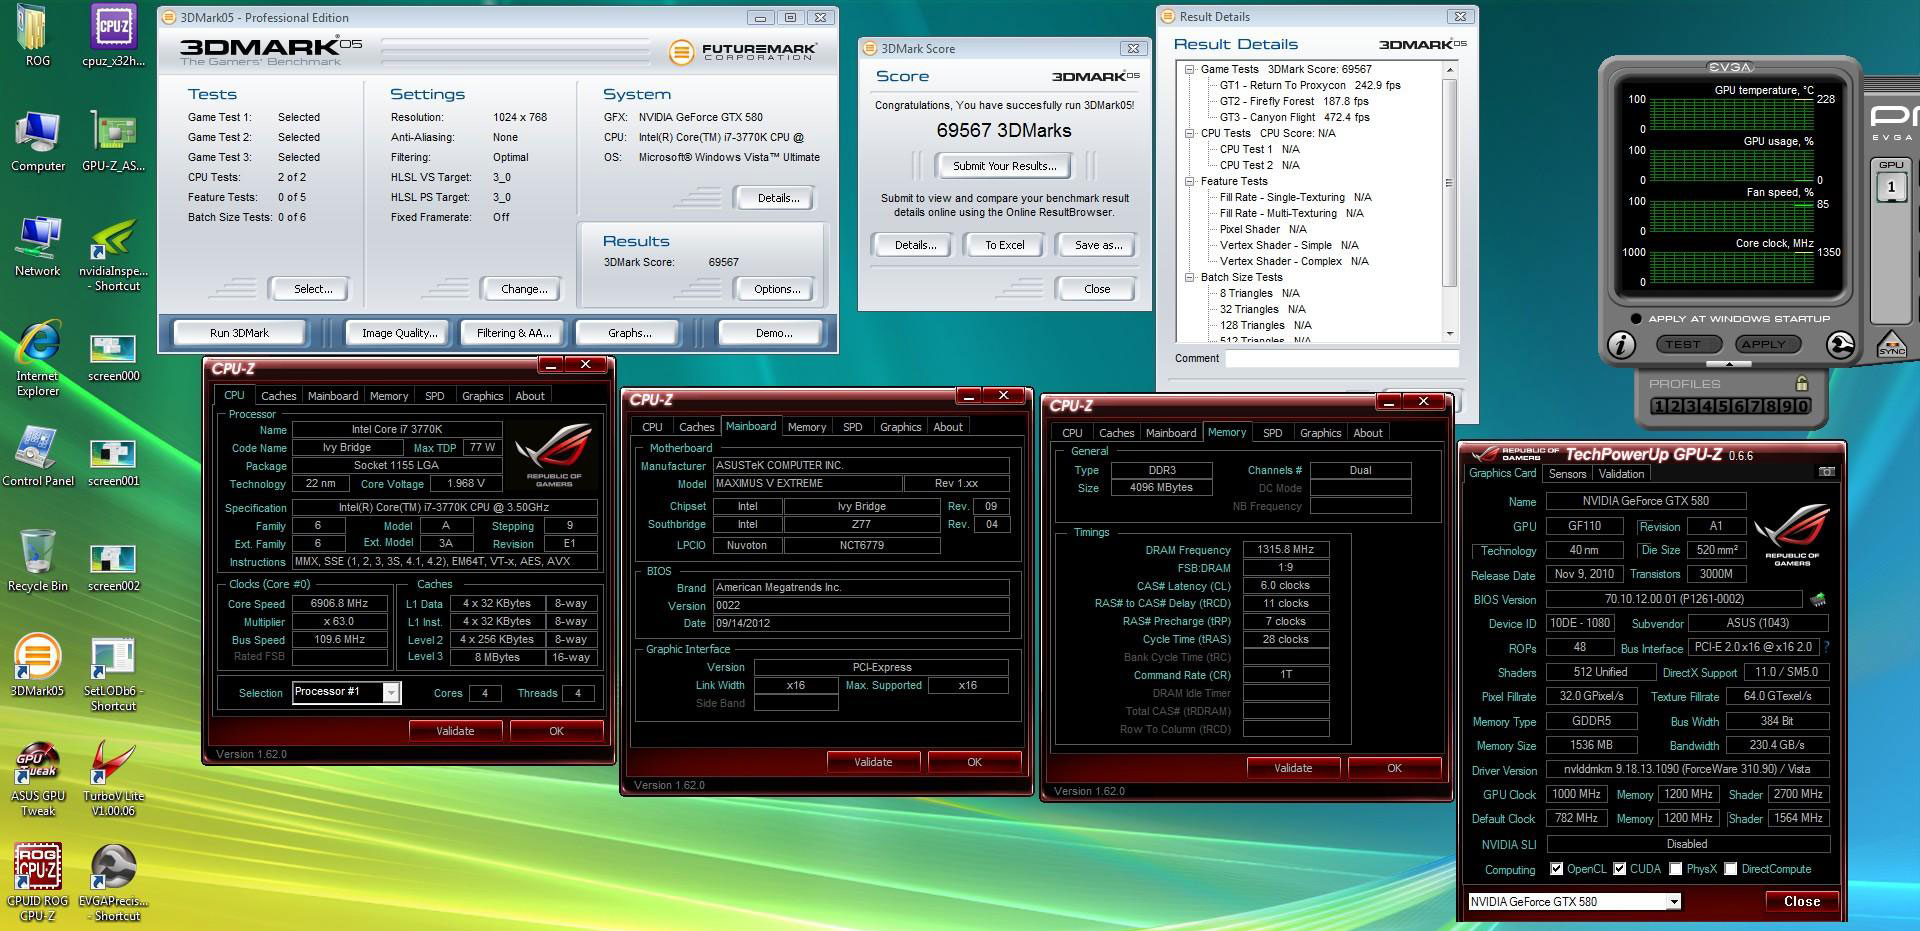Click the Comment input field

coord(1340,358)
